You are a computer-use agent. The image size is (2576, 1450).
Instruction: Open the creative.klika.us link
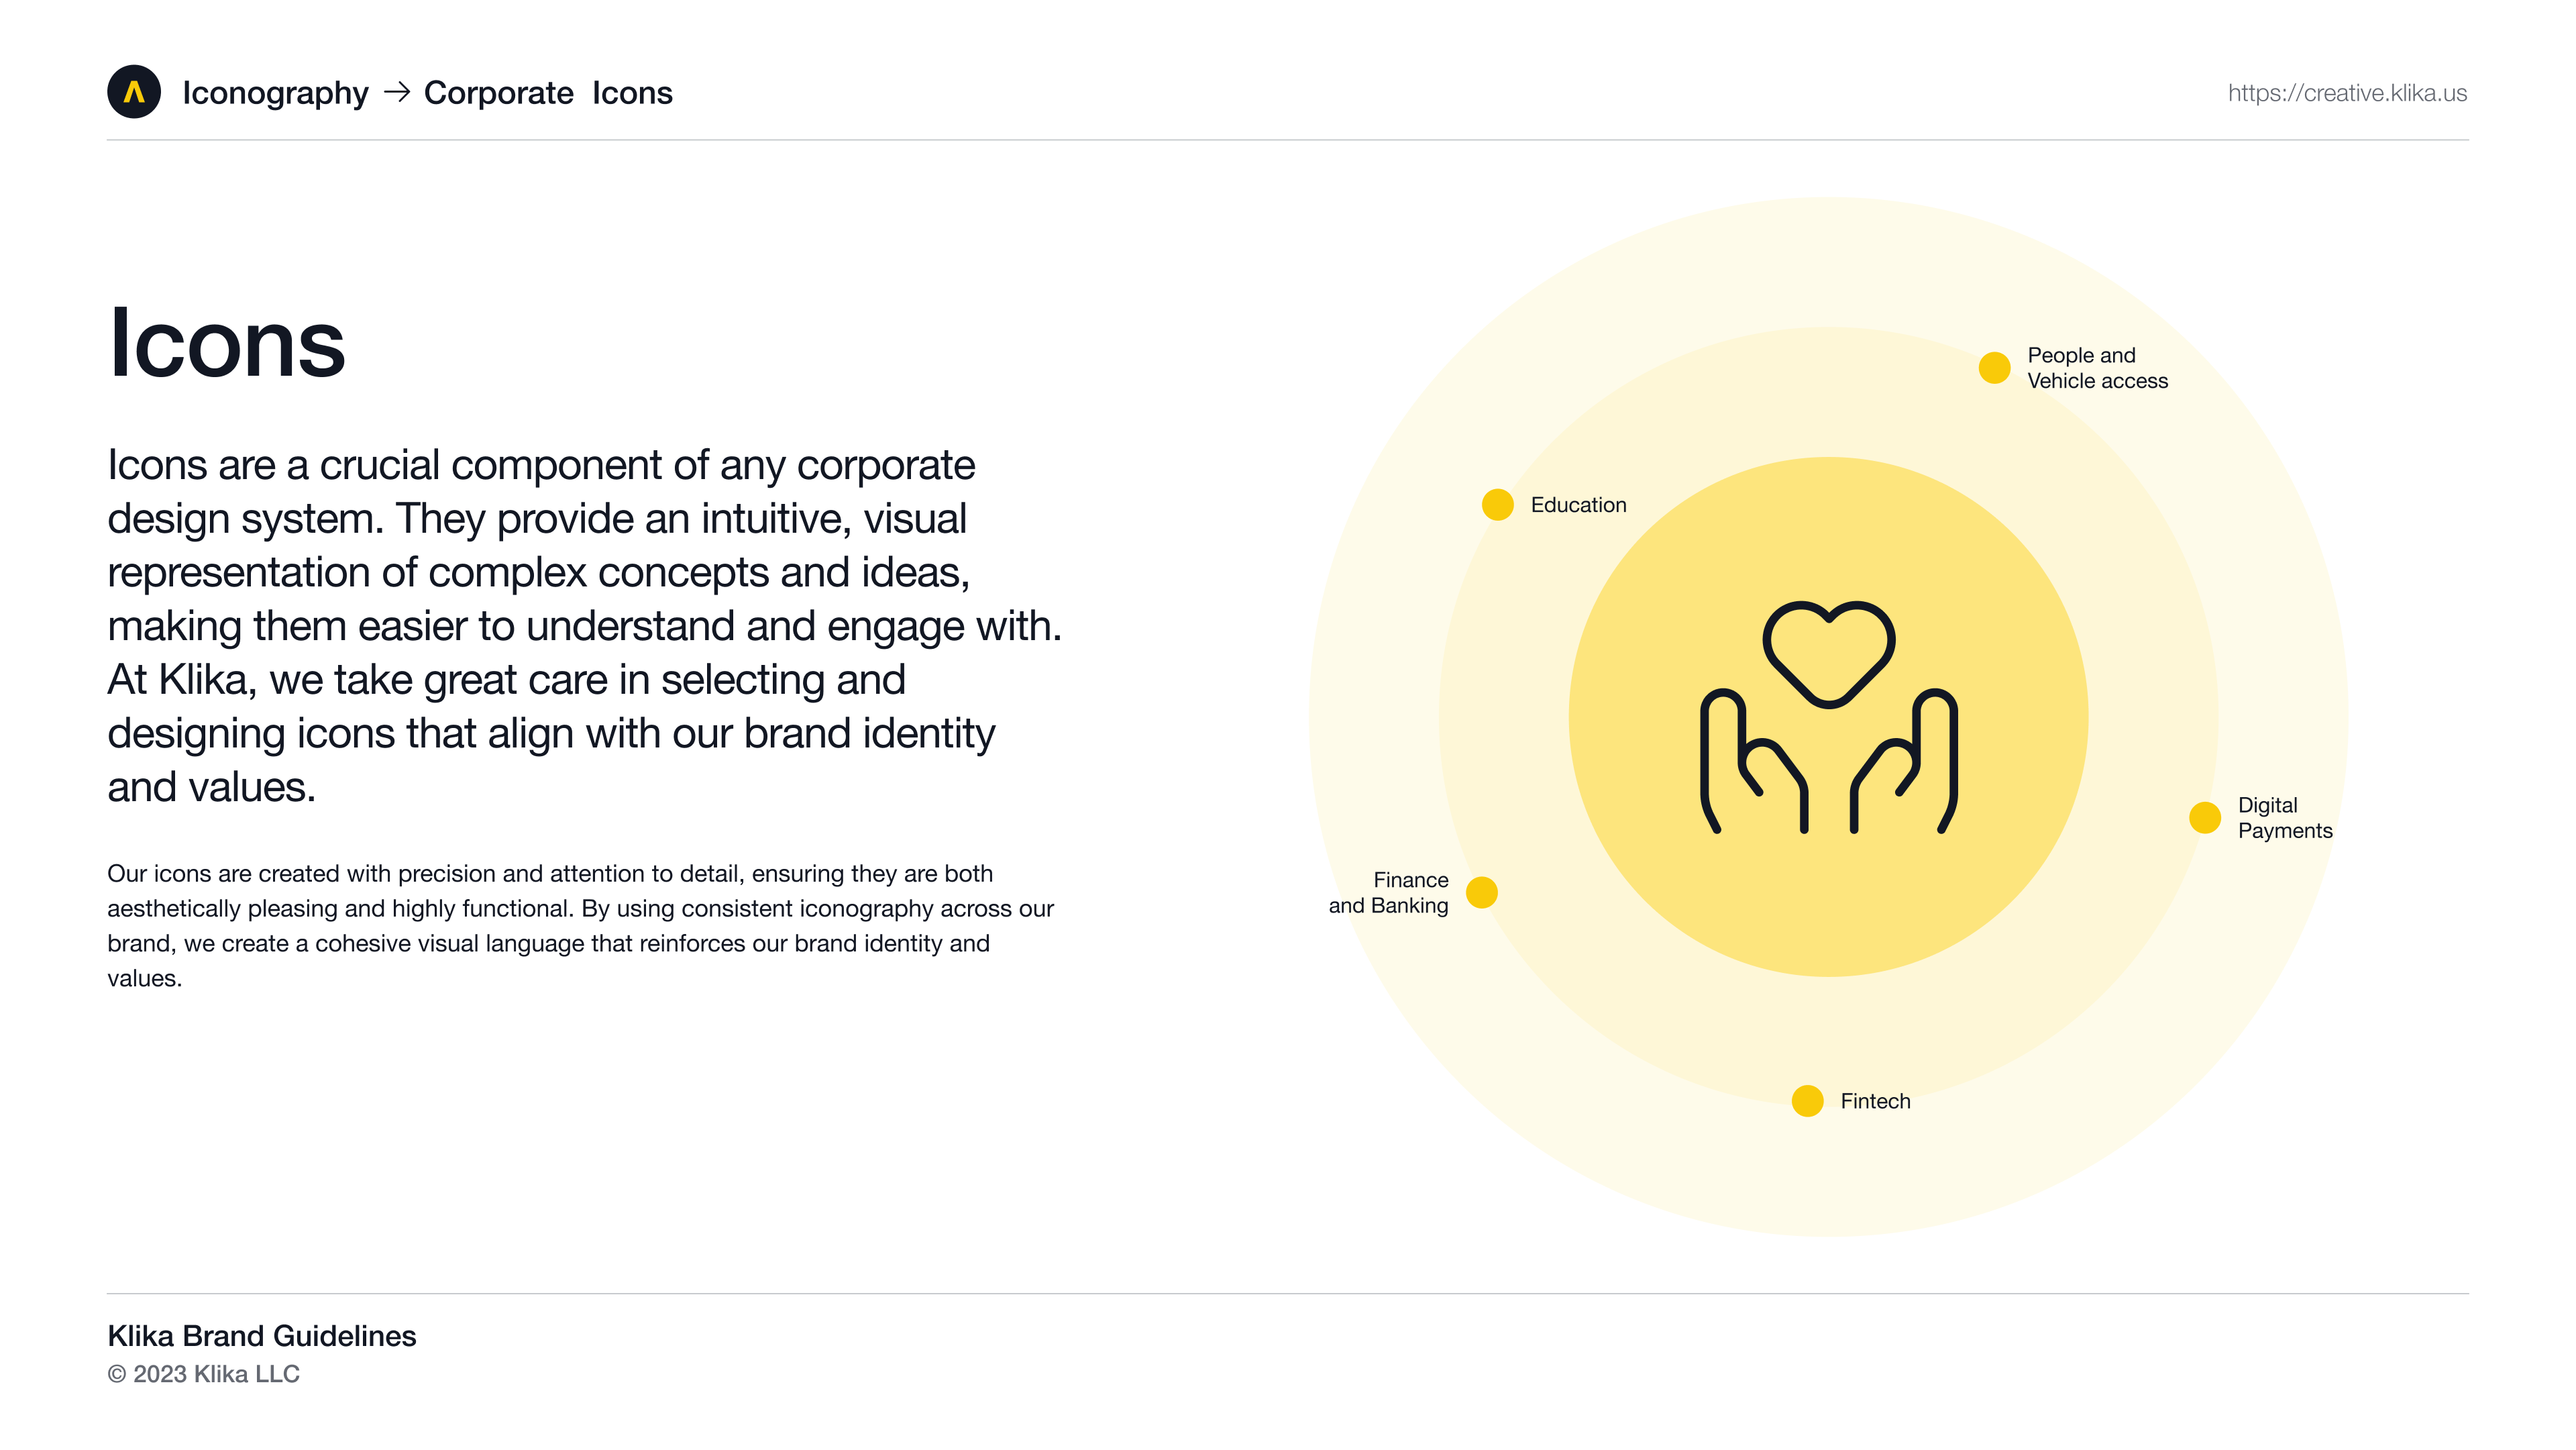pos(2346,93)
